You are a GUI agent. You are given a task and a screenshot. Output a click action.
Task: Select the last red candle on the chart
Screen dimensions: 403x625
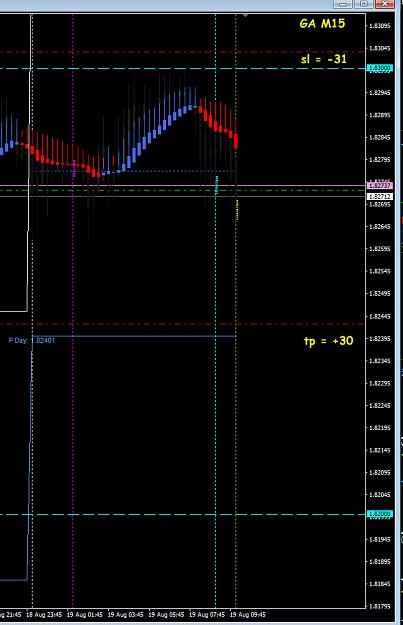236,141
